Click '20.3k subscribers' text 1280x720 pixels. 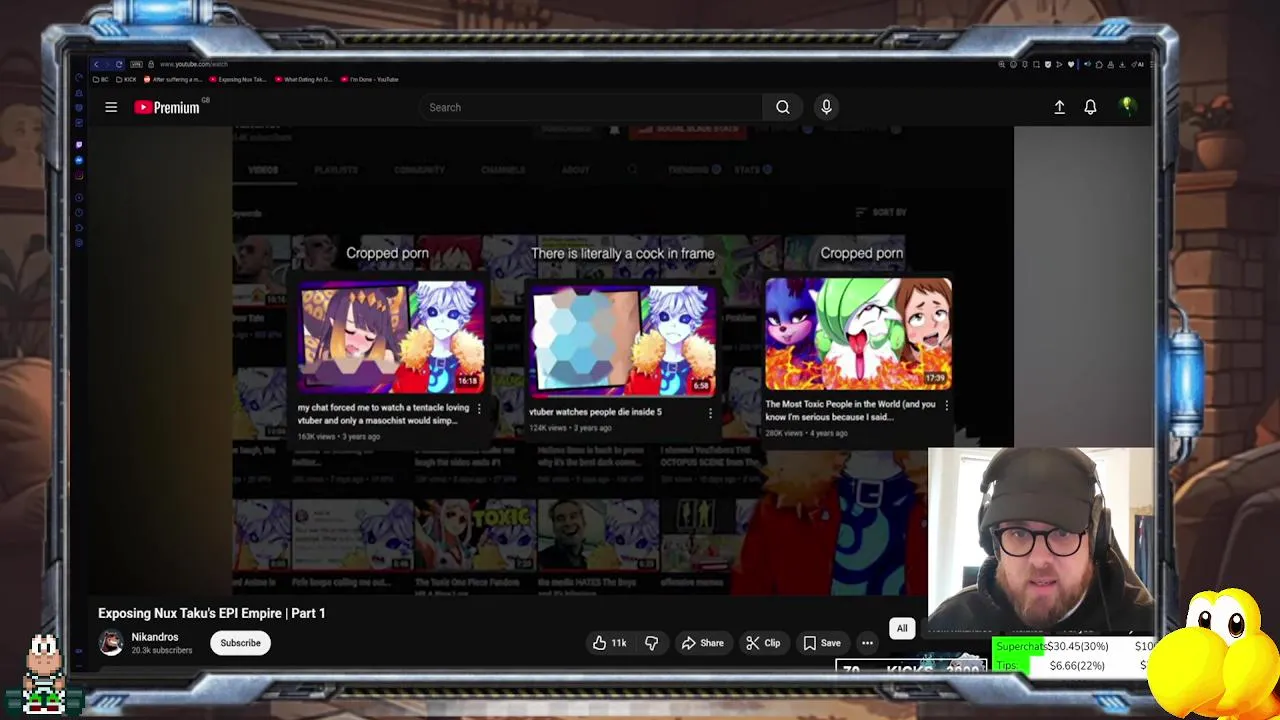(x=162, y=651)
